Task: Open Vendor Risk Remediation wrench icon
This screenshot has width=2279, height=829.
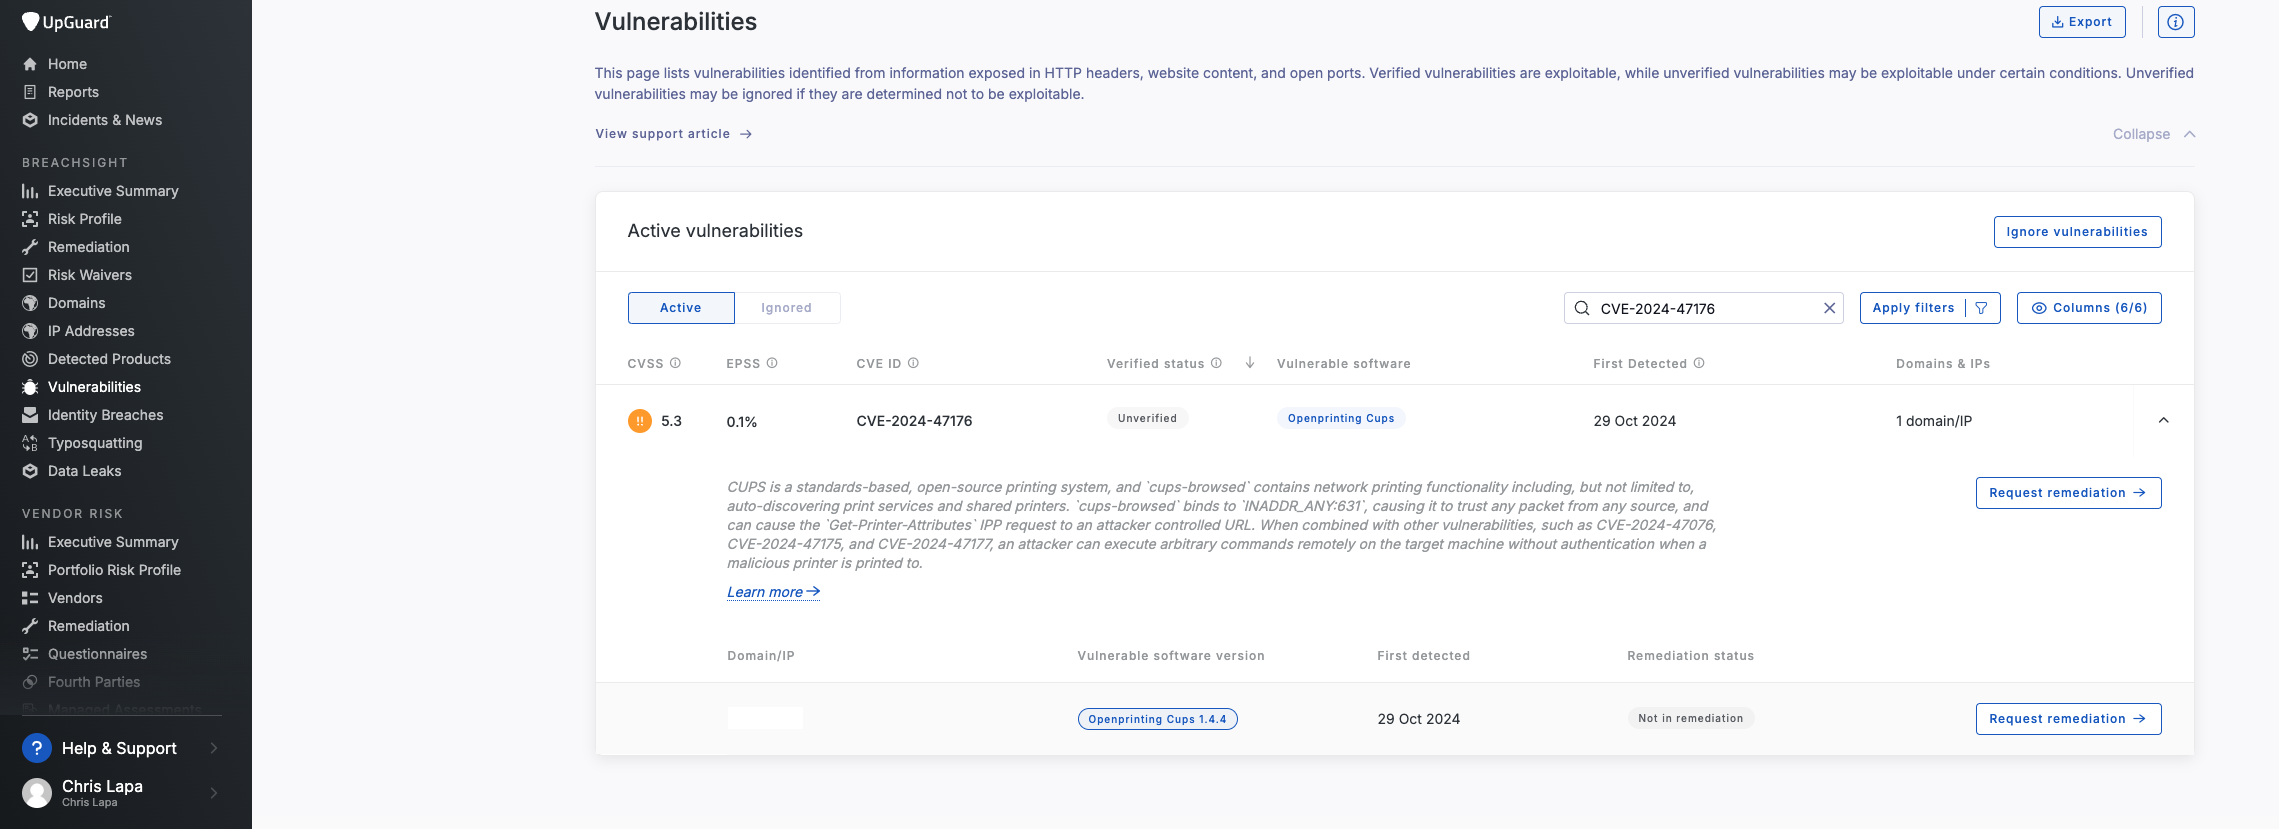Action: click(30, 626)
